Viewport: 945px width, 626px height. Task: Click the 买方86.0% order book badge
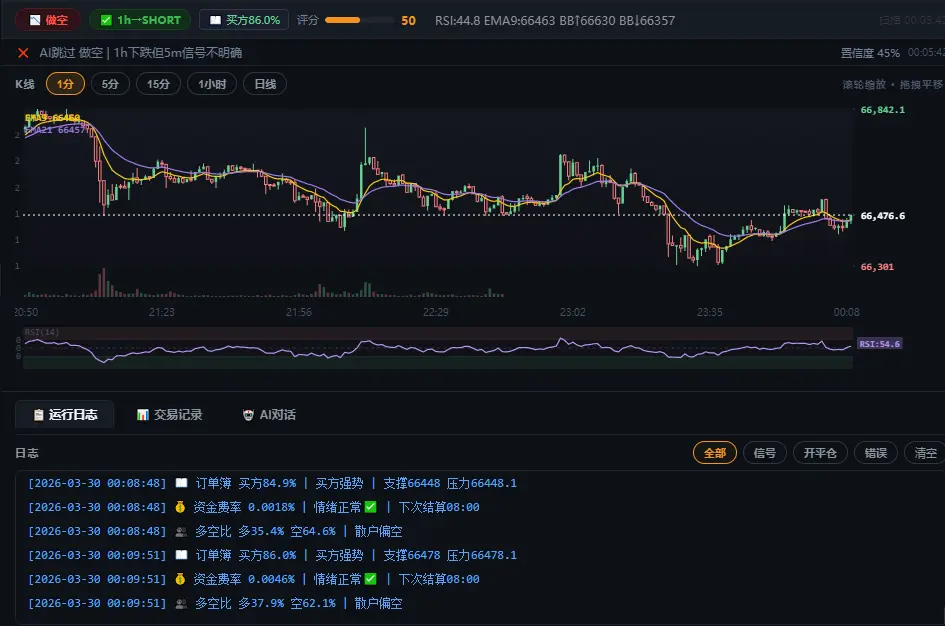pyautogui.click(x=243, y=20)
